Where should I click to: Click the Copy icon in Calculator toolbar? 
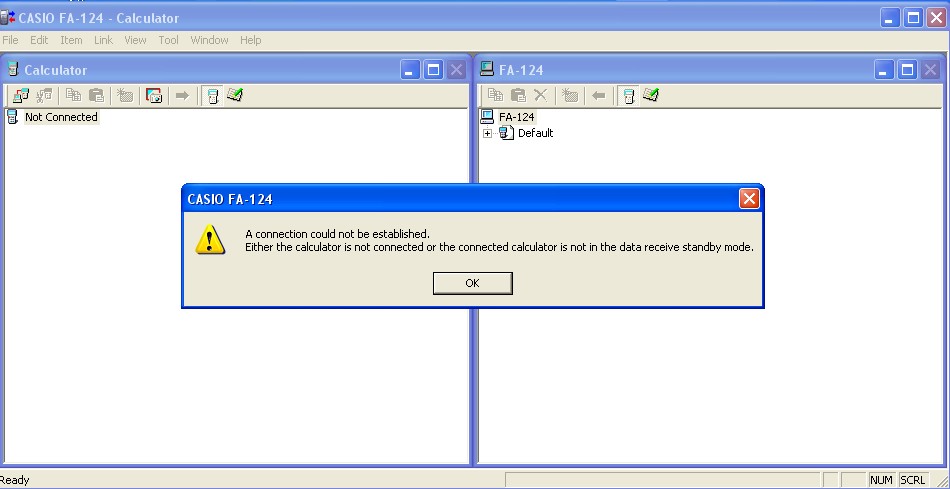click(x=73, y=95)
